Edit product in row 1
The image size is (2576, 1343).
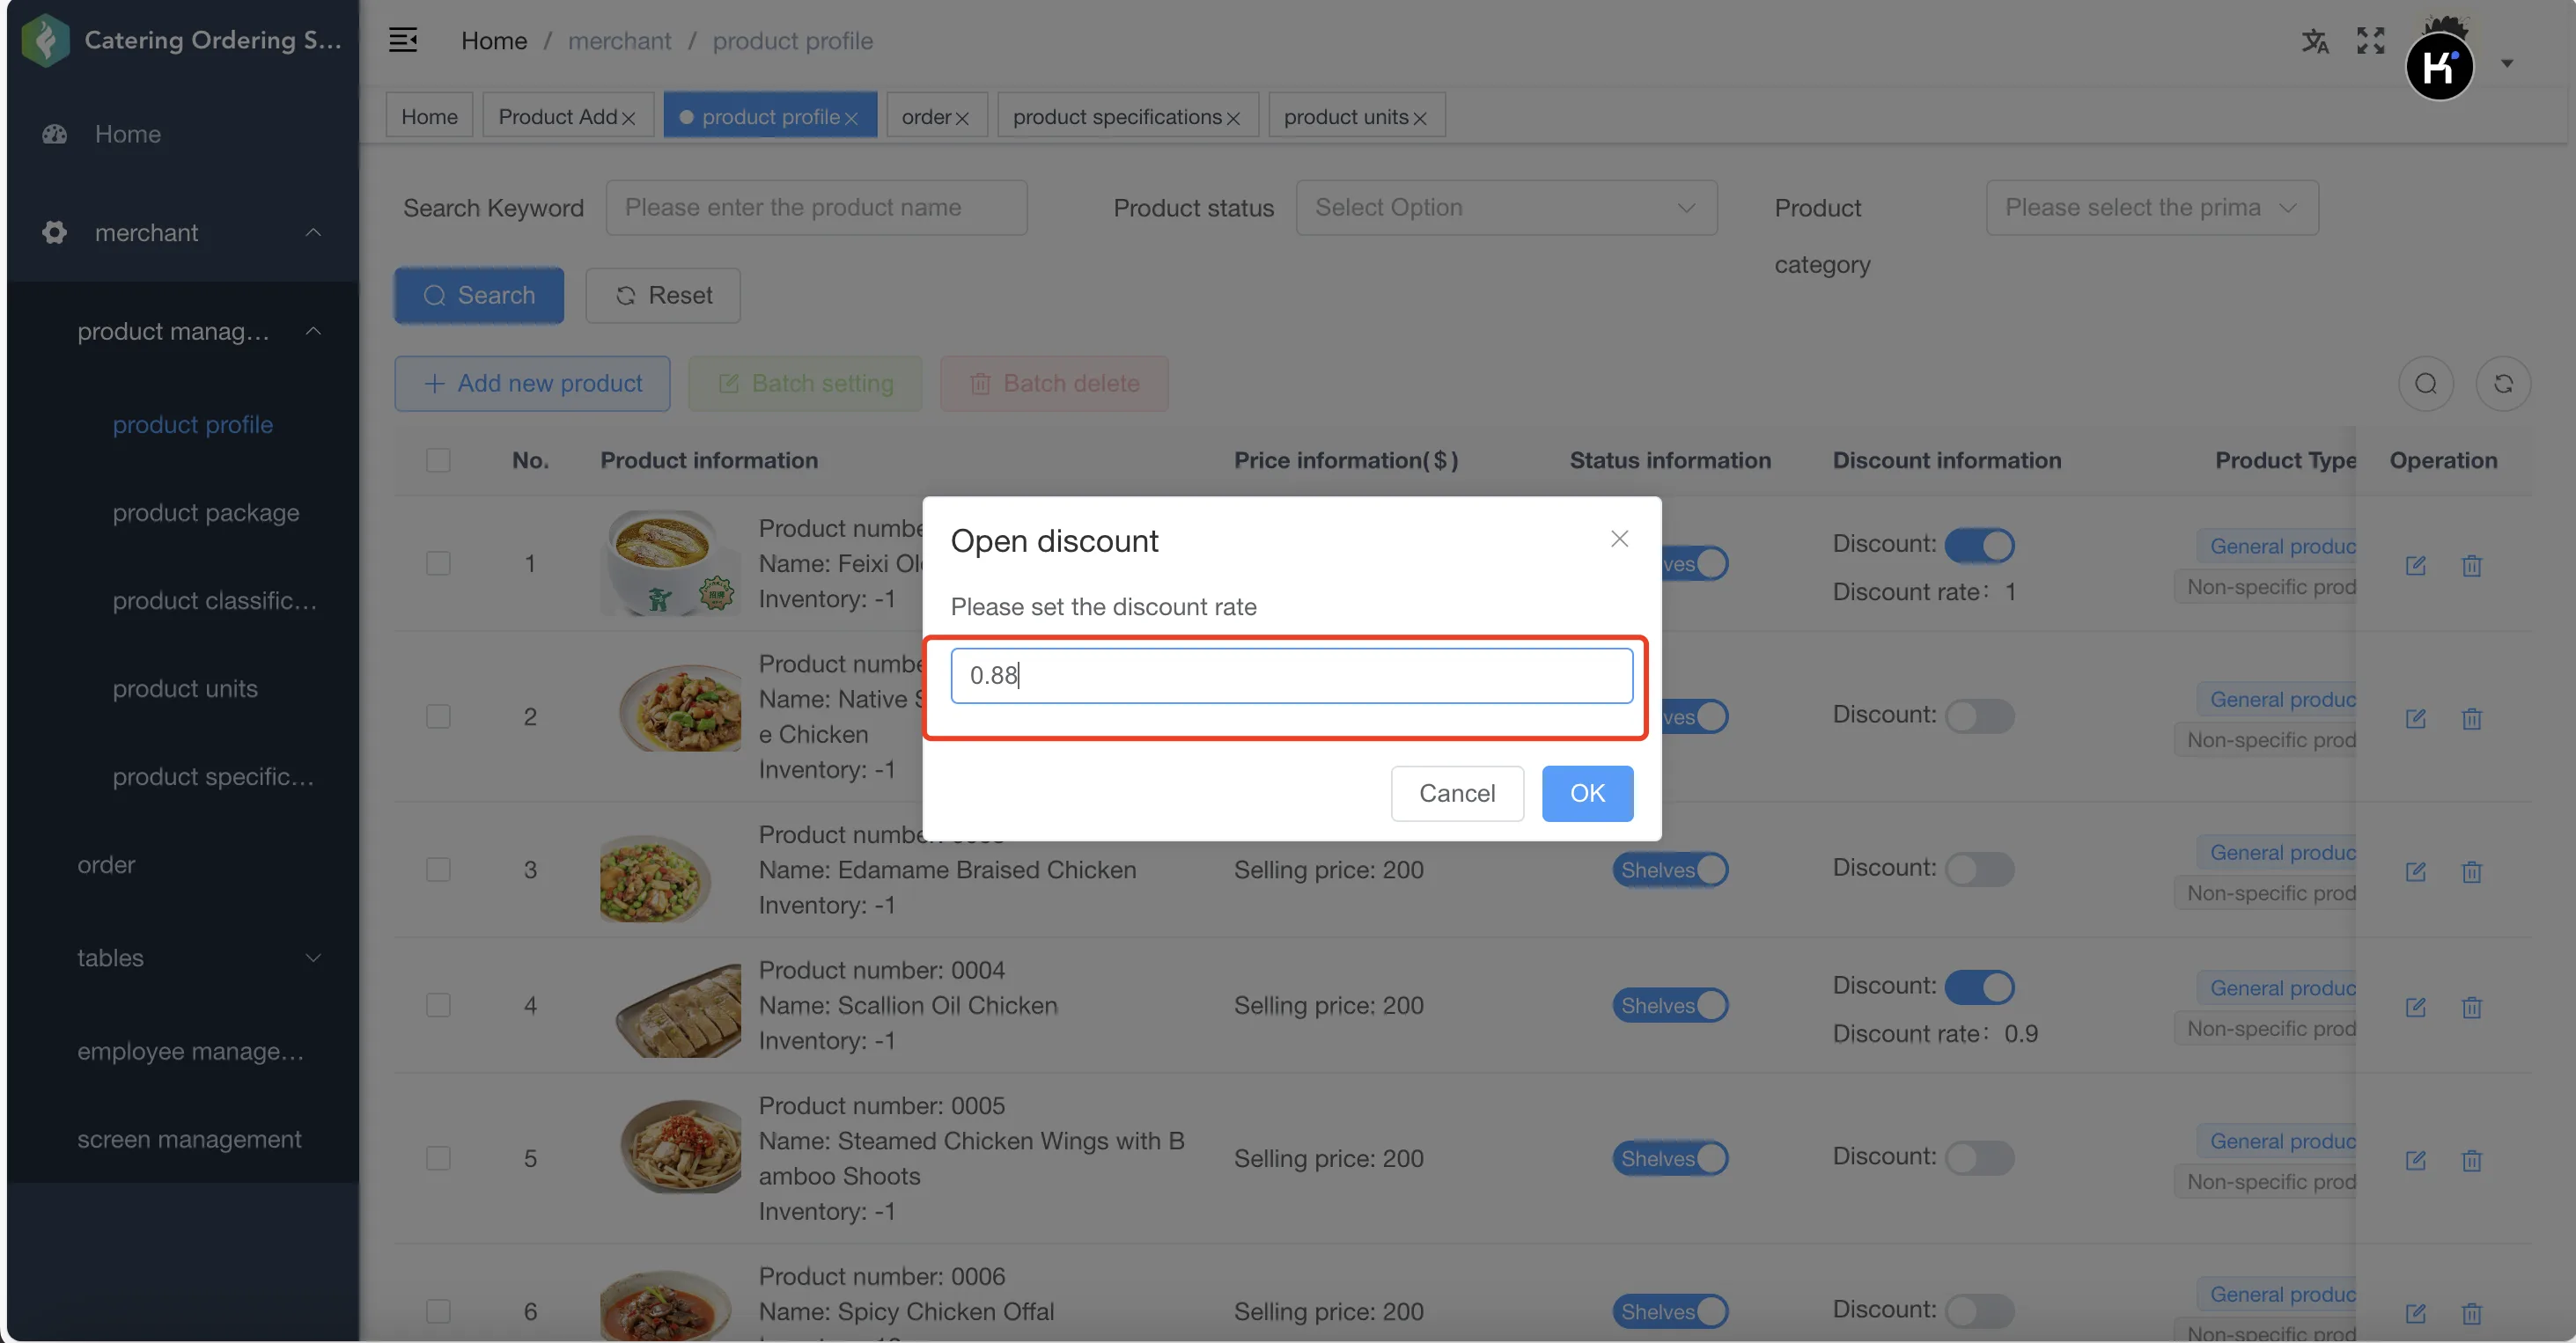pyautogui.click(x=2416, y=566)
